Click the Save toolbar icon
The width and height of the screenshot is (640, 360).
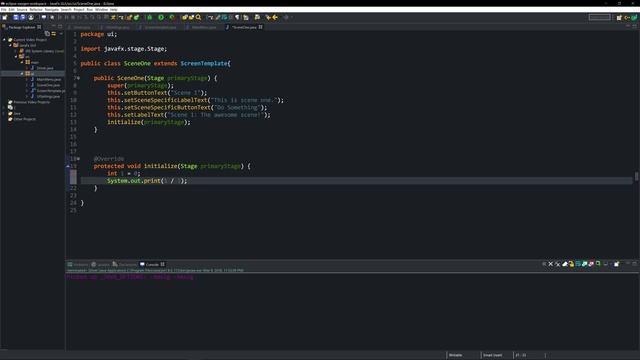[x=16, y=17]
